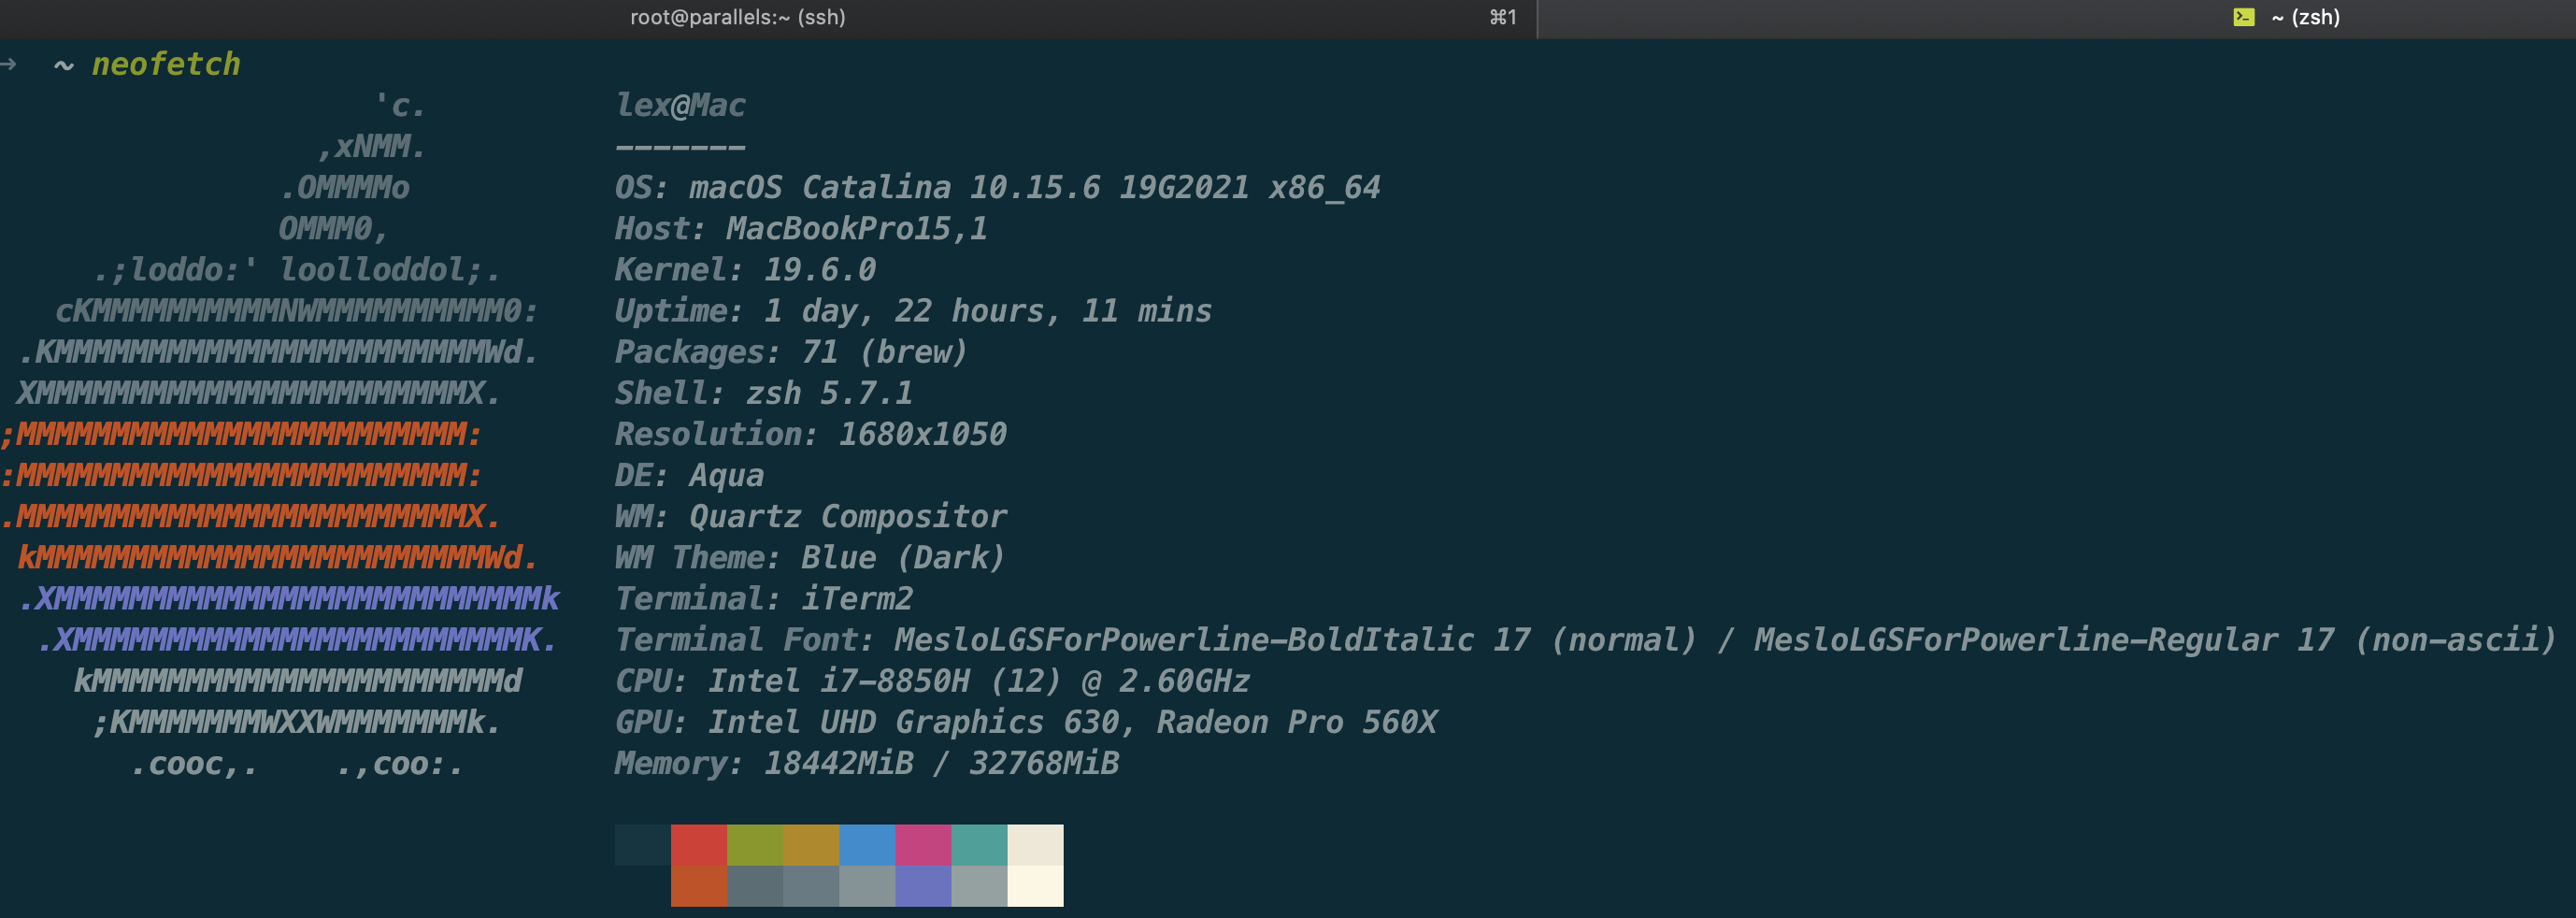Viewport: 2576px width, 918px height.
Task: Click the lex@Mac title line
Action: click(x=680, y=105)
